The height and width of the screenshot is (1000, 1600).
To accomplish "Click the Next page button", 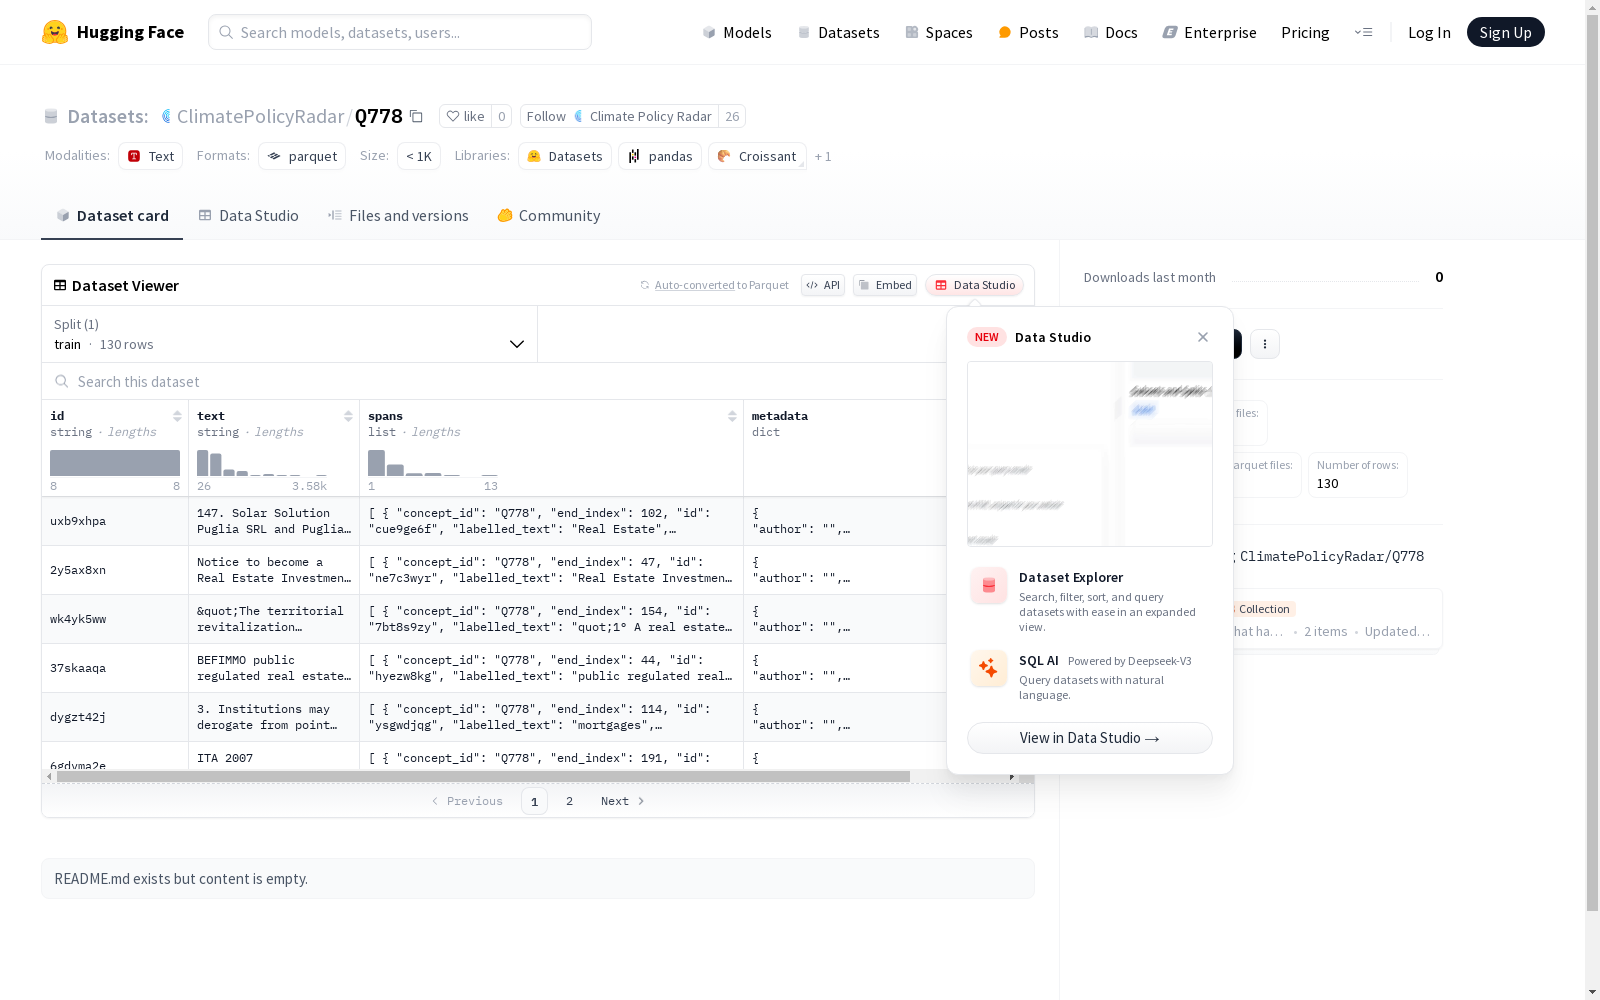I will tap(622, 801).
